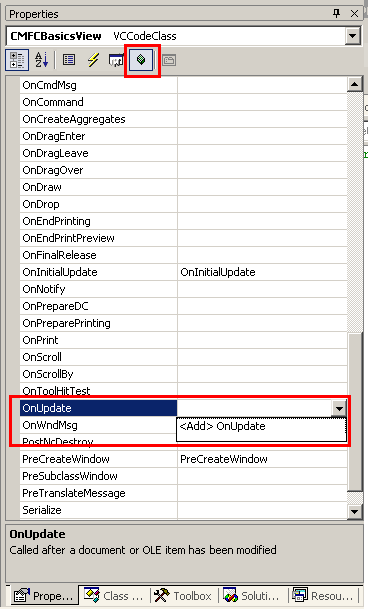Show Overrides green cube button

pos(141,60)
